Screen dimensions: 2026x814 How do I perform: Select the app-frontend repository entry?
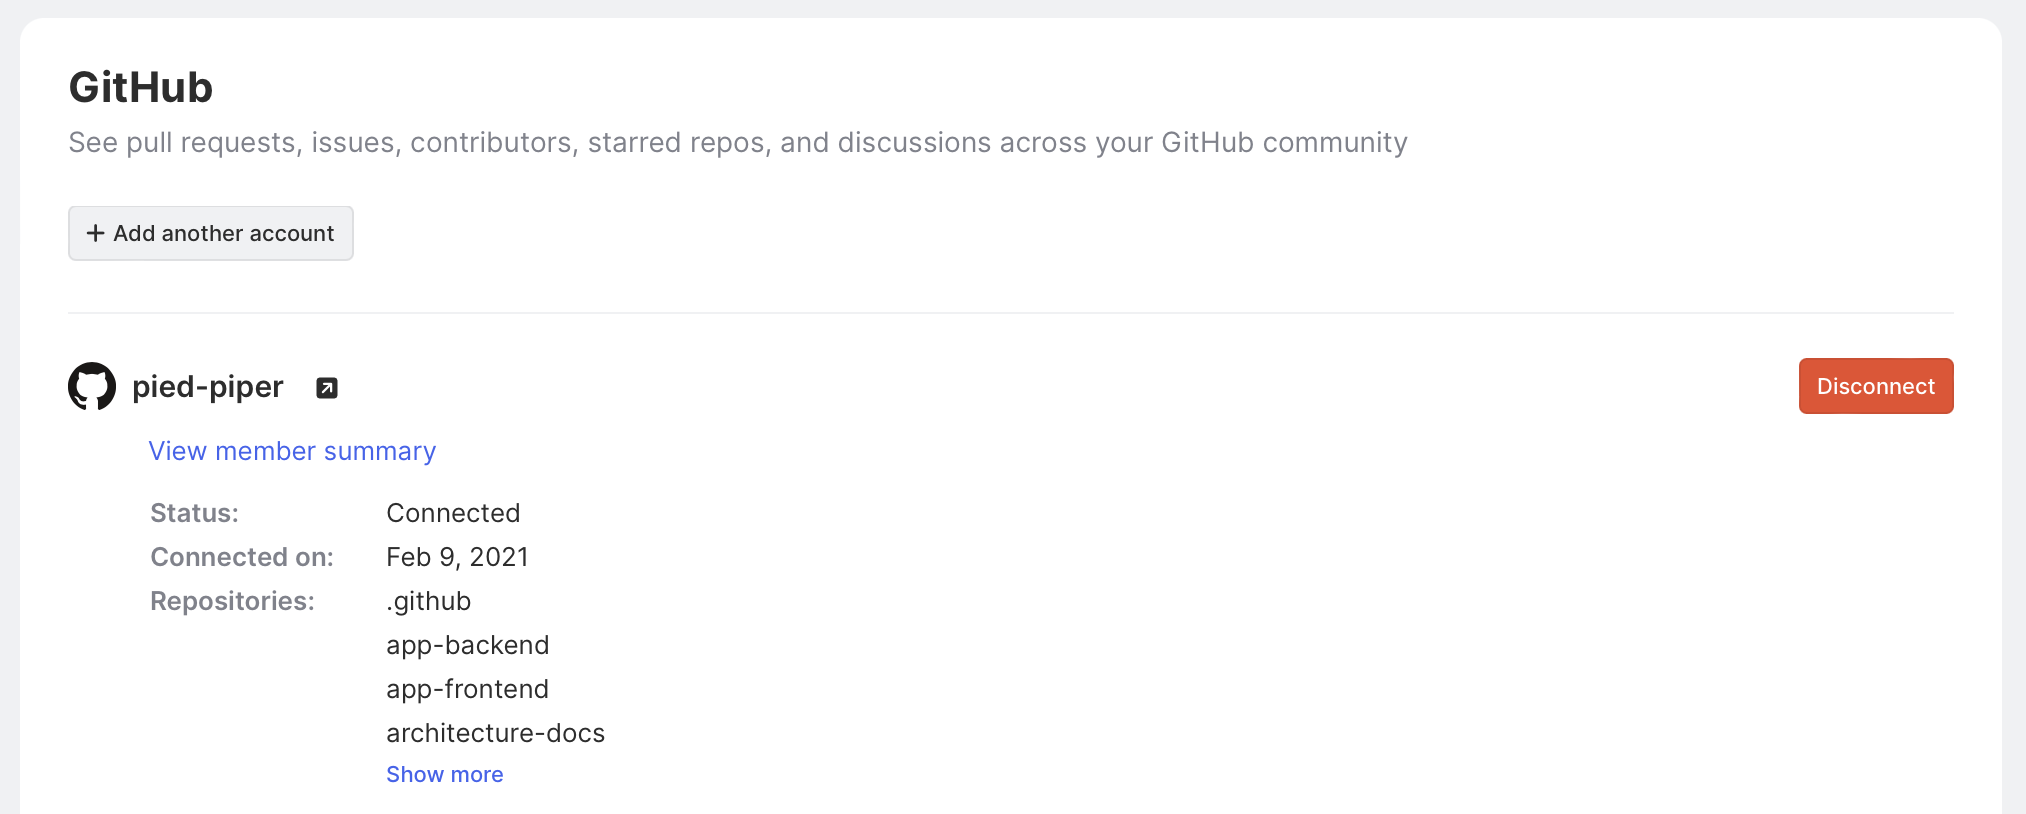coord(467,689)
